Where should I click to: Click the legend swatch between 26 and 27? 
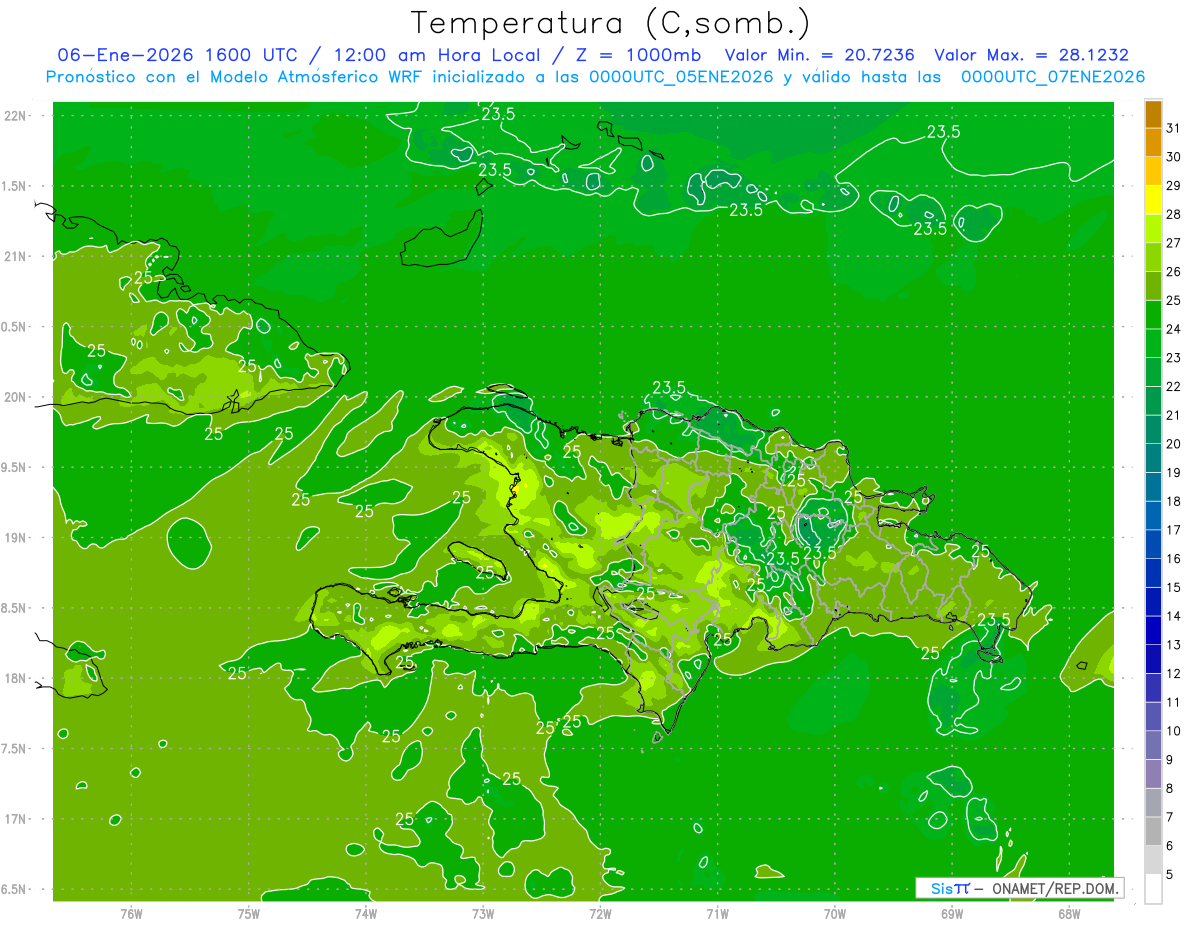point(1153,257)
